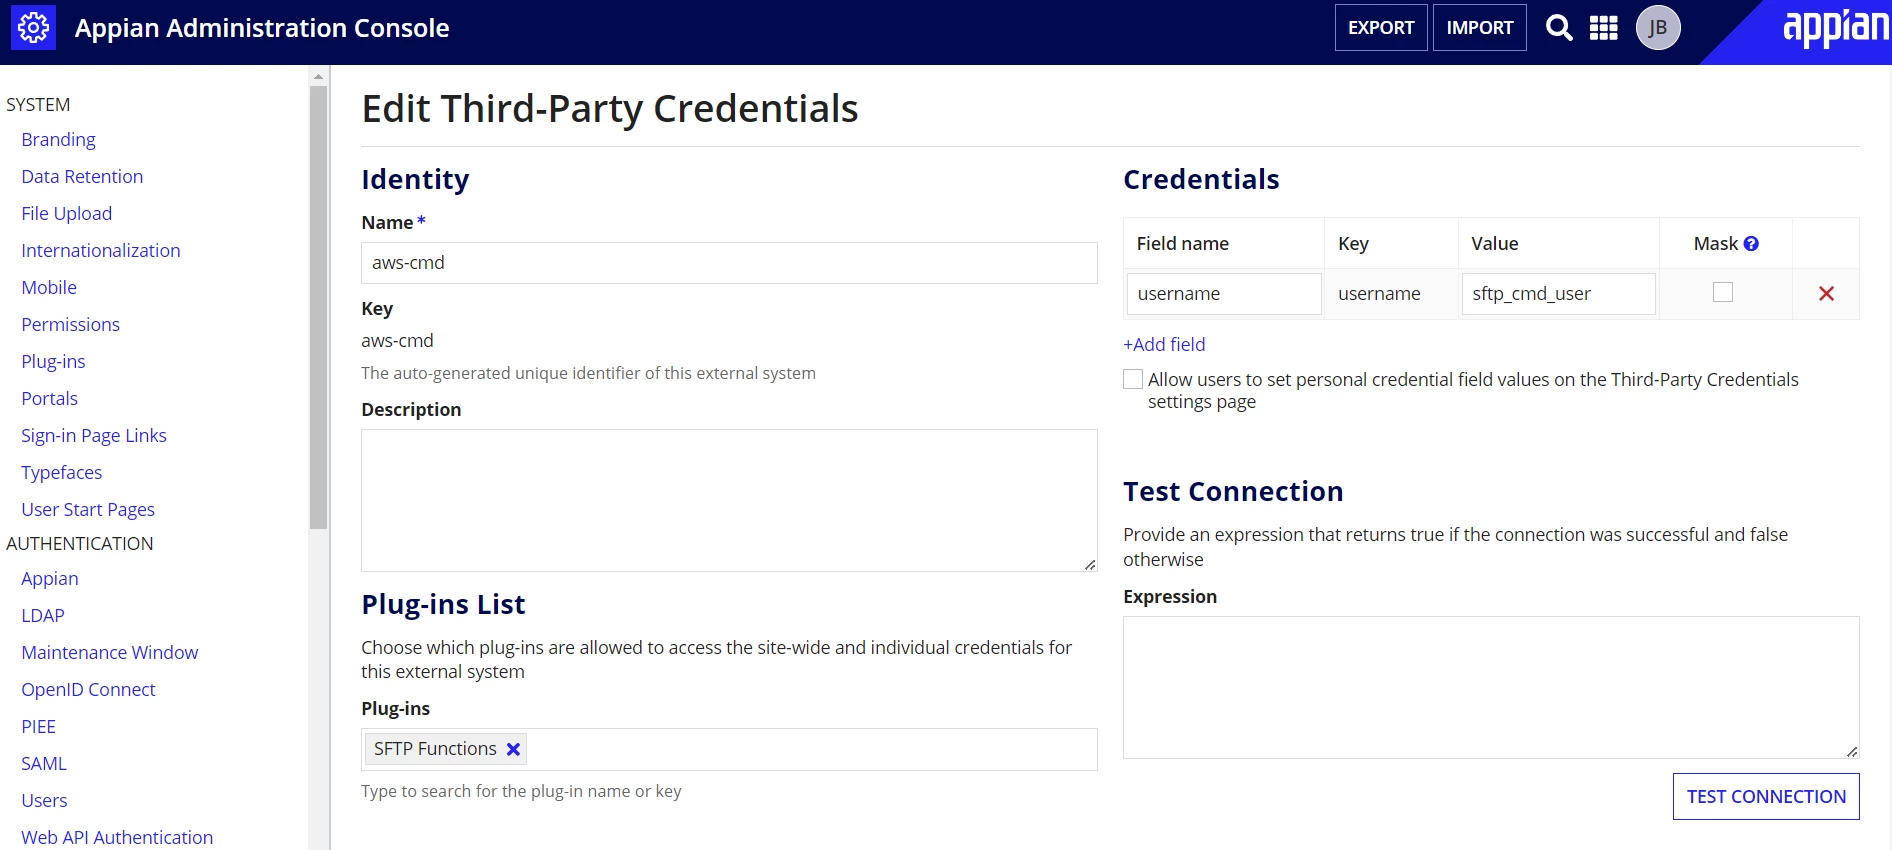
Task: Open the JB user avatar menu
Action: (1658, 28)
